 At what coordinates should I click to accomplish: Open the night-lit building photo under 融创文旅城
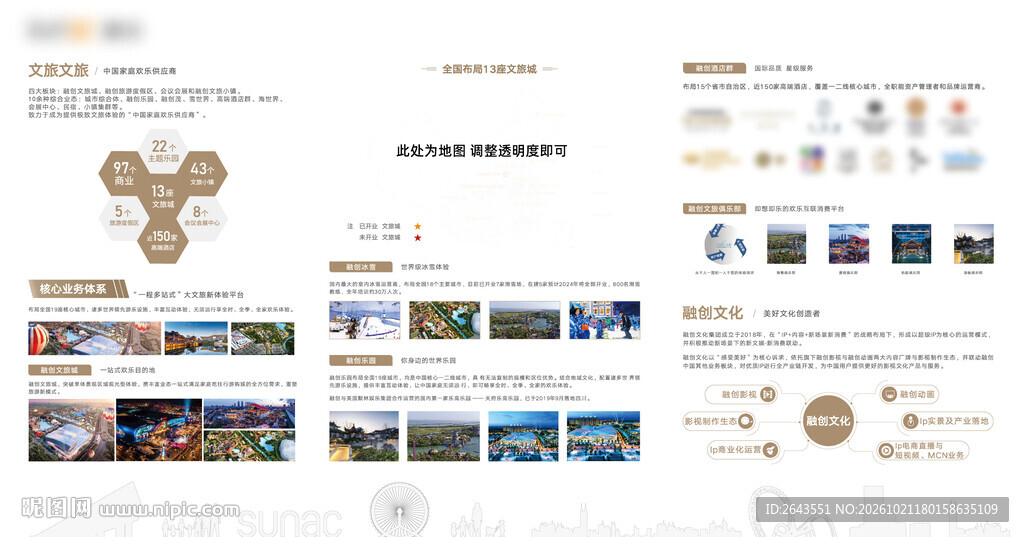tap(159, 431)
